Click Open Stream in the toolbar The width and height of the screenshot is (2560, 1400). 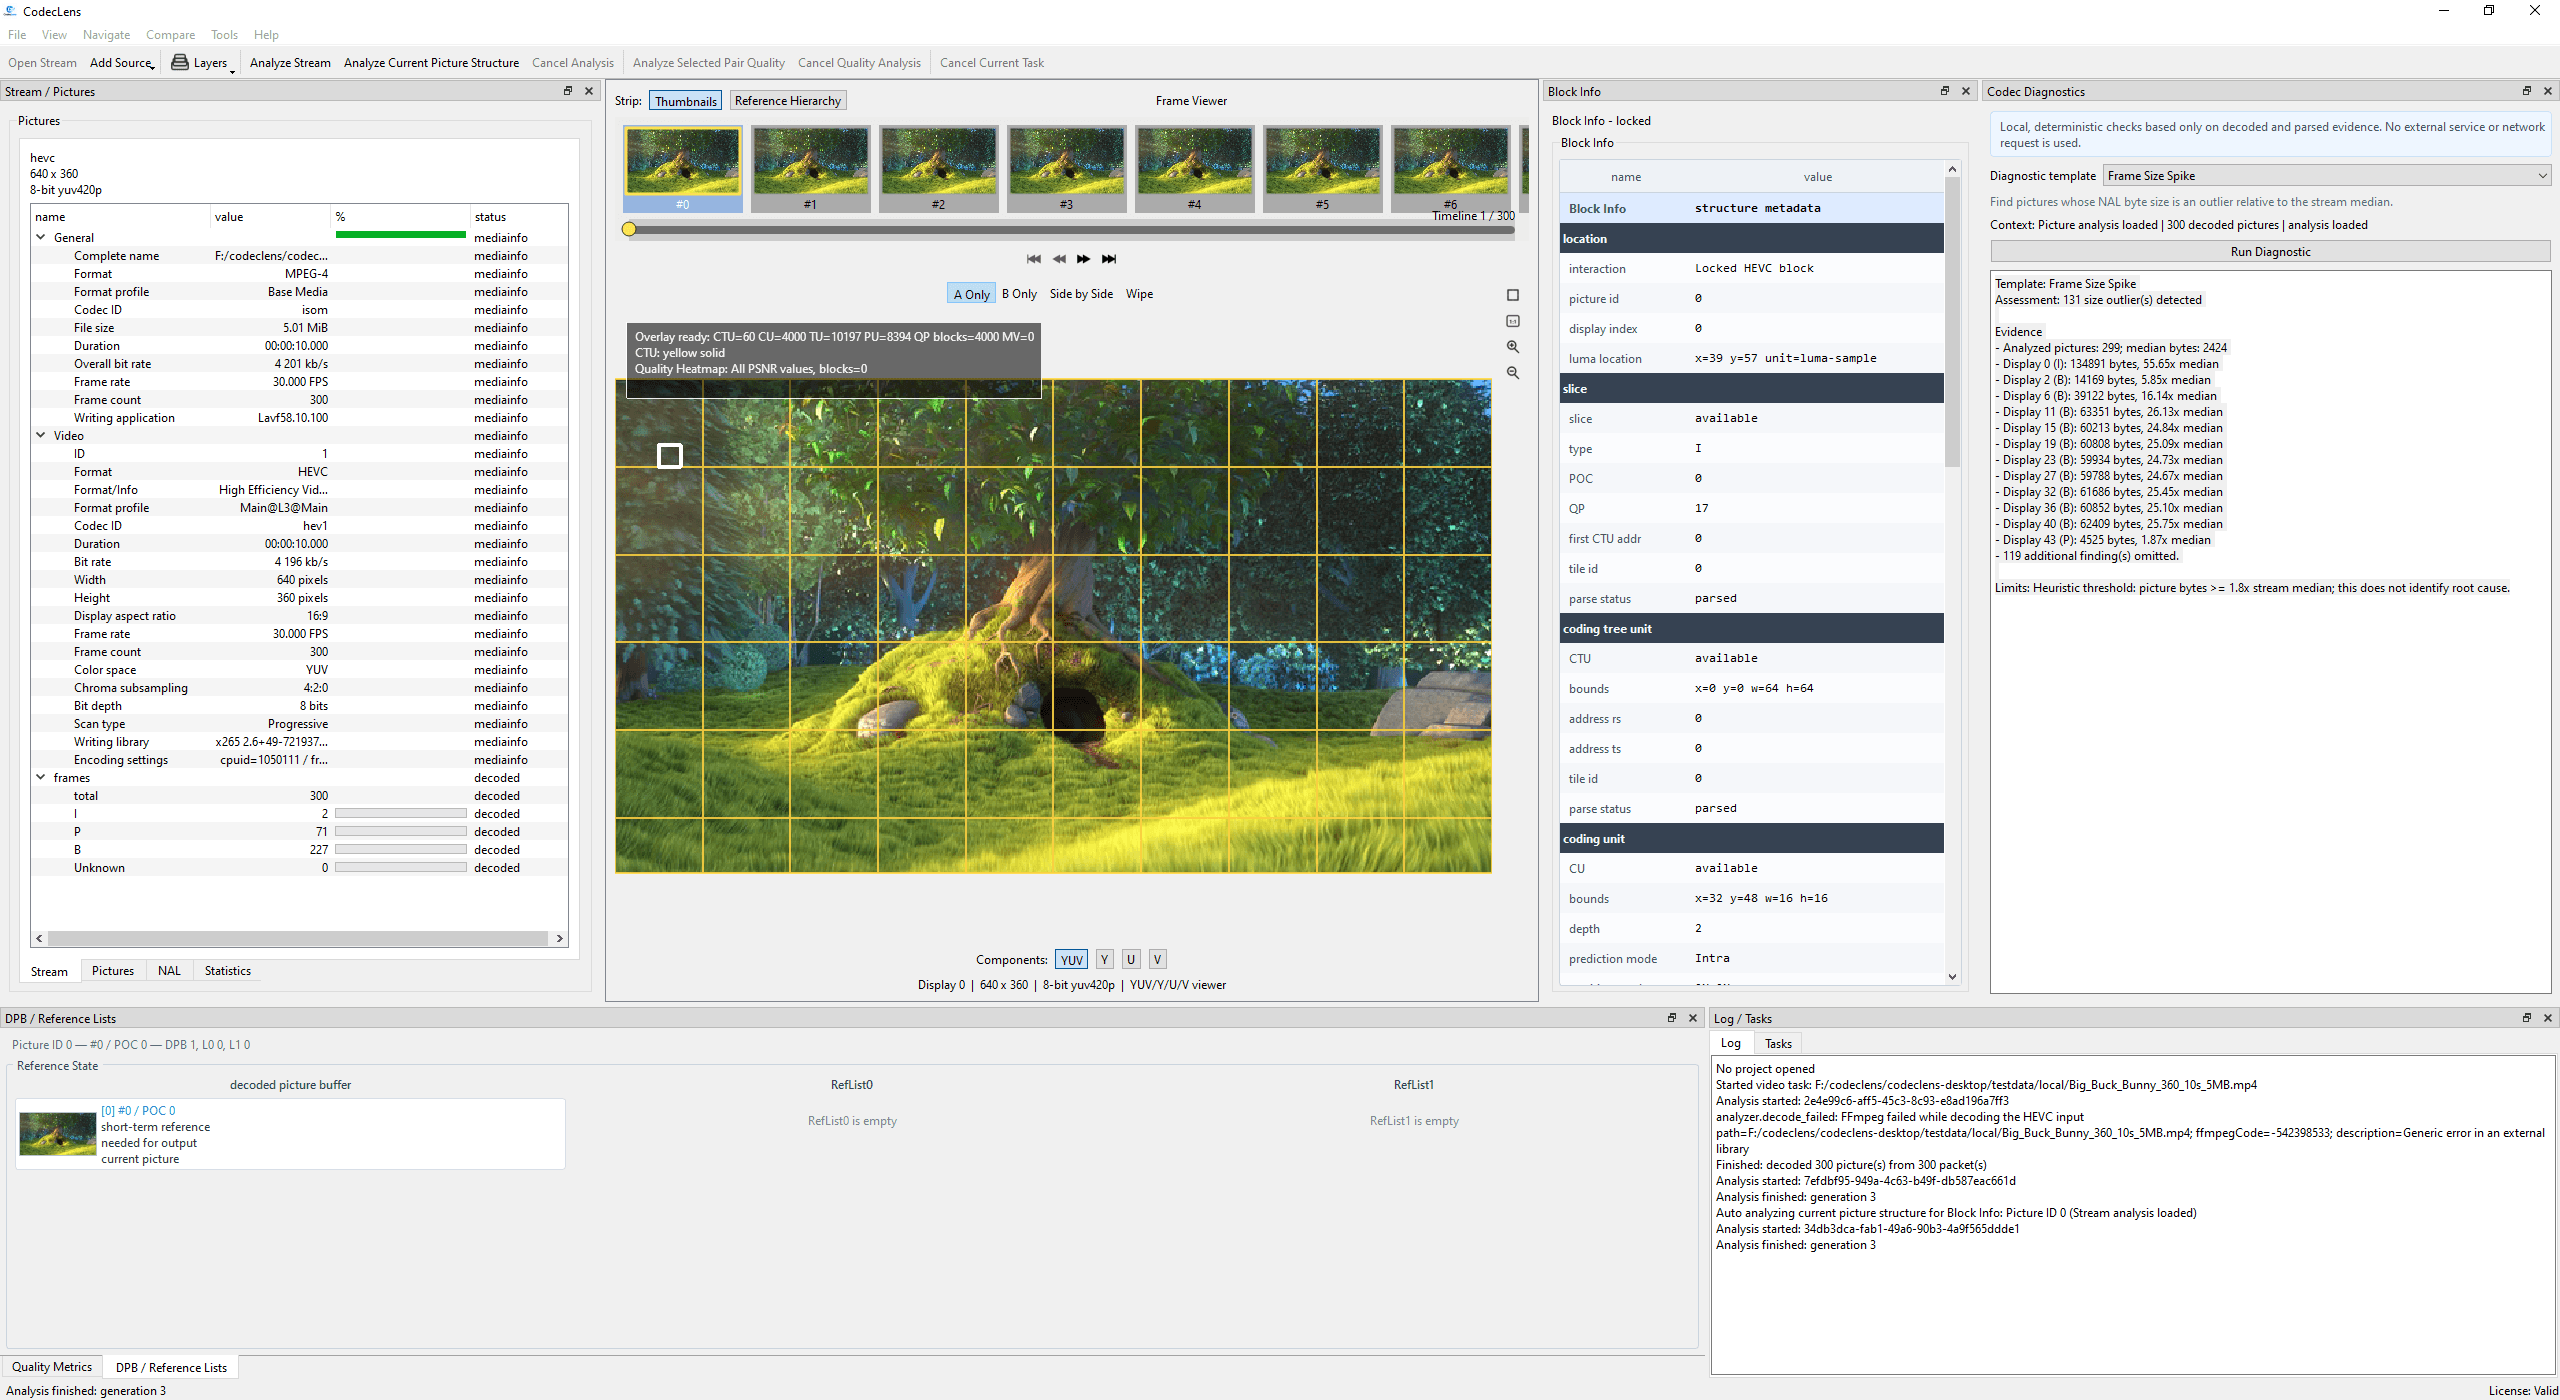[42, 63]
